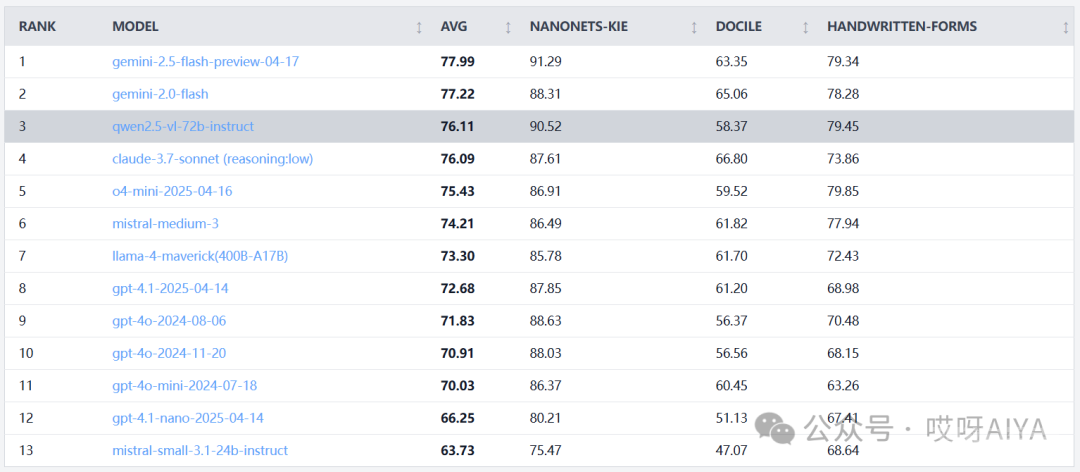This screenshot has width=1080, height=472.
Task: Open gemini-2.5-flash-preview-04-17 model link
Action: click(205, 61)
